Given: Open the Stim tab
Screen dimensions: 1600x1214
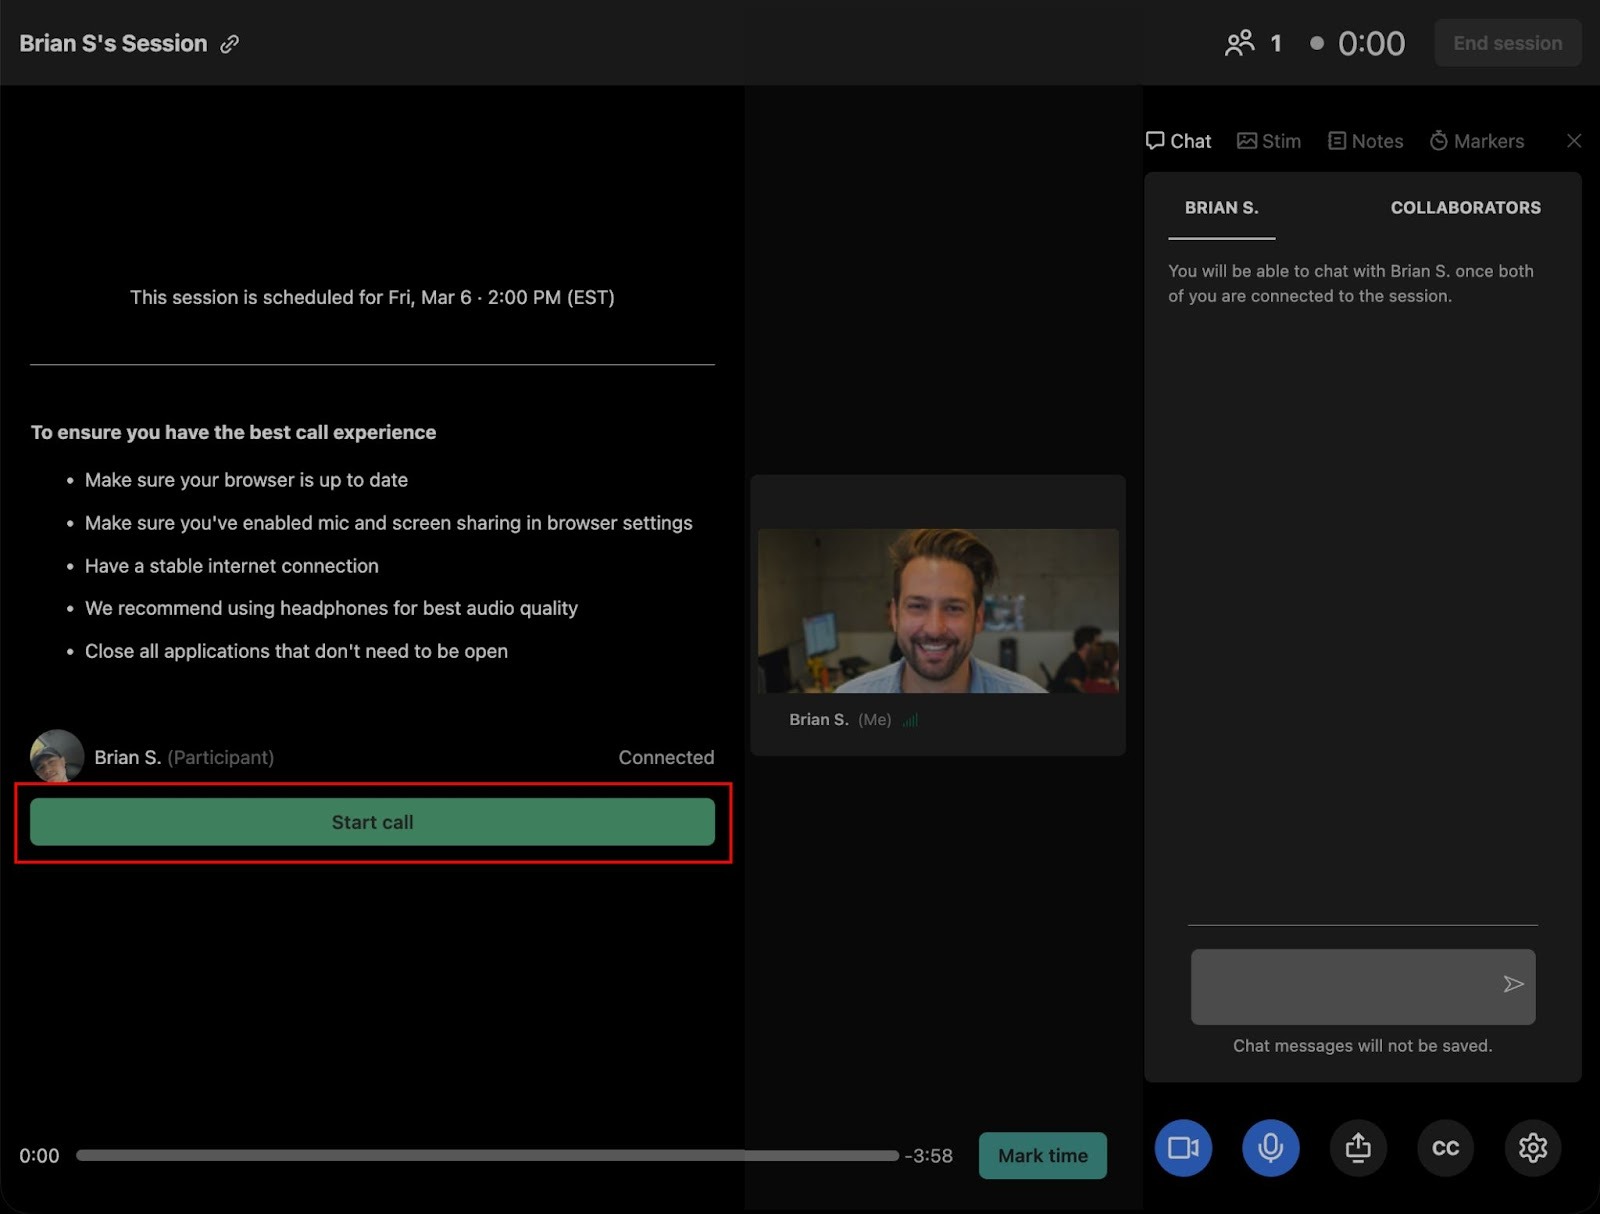Looking at the screenshot, I should [x=1269, y=141].
